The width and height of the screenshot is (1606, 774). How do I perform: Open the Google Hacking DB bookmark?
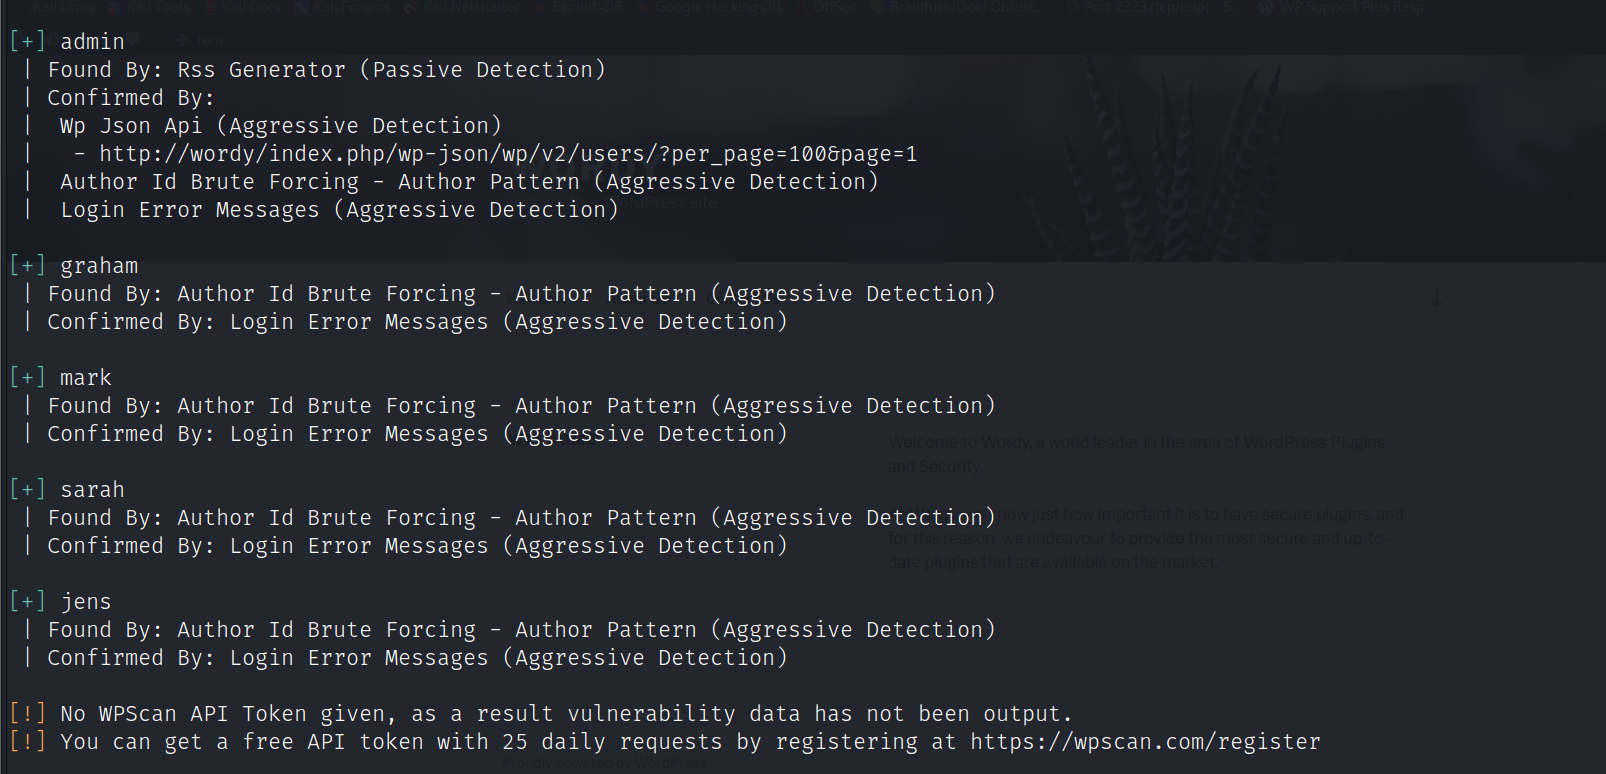point(718,7)
